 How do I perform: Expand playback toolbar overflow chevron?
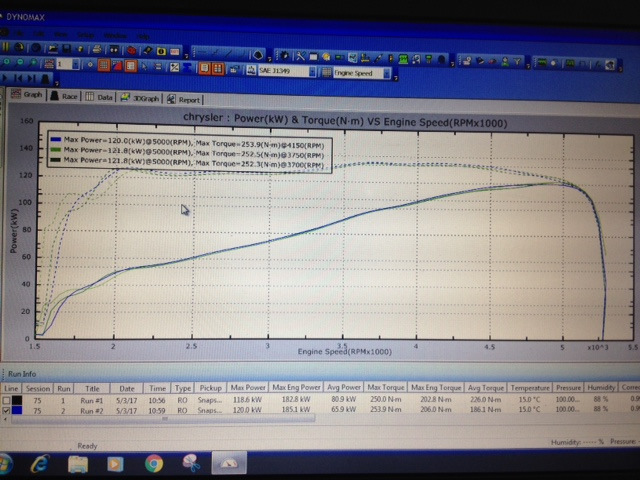[57, 83]
